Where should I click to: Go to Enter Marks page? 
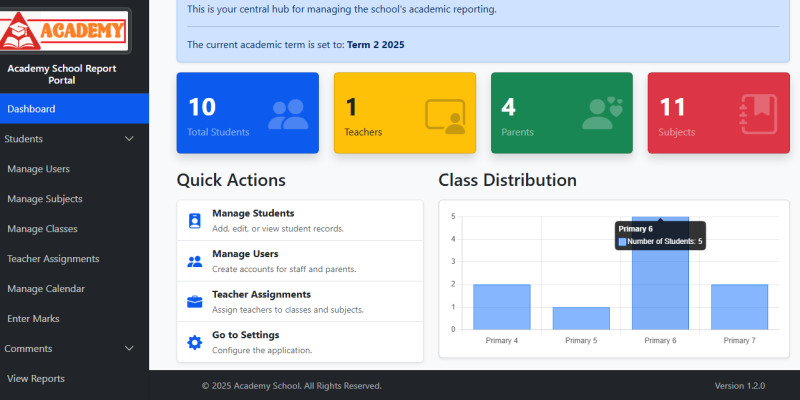(x=33, y=319)
